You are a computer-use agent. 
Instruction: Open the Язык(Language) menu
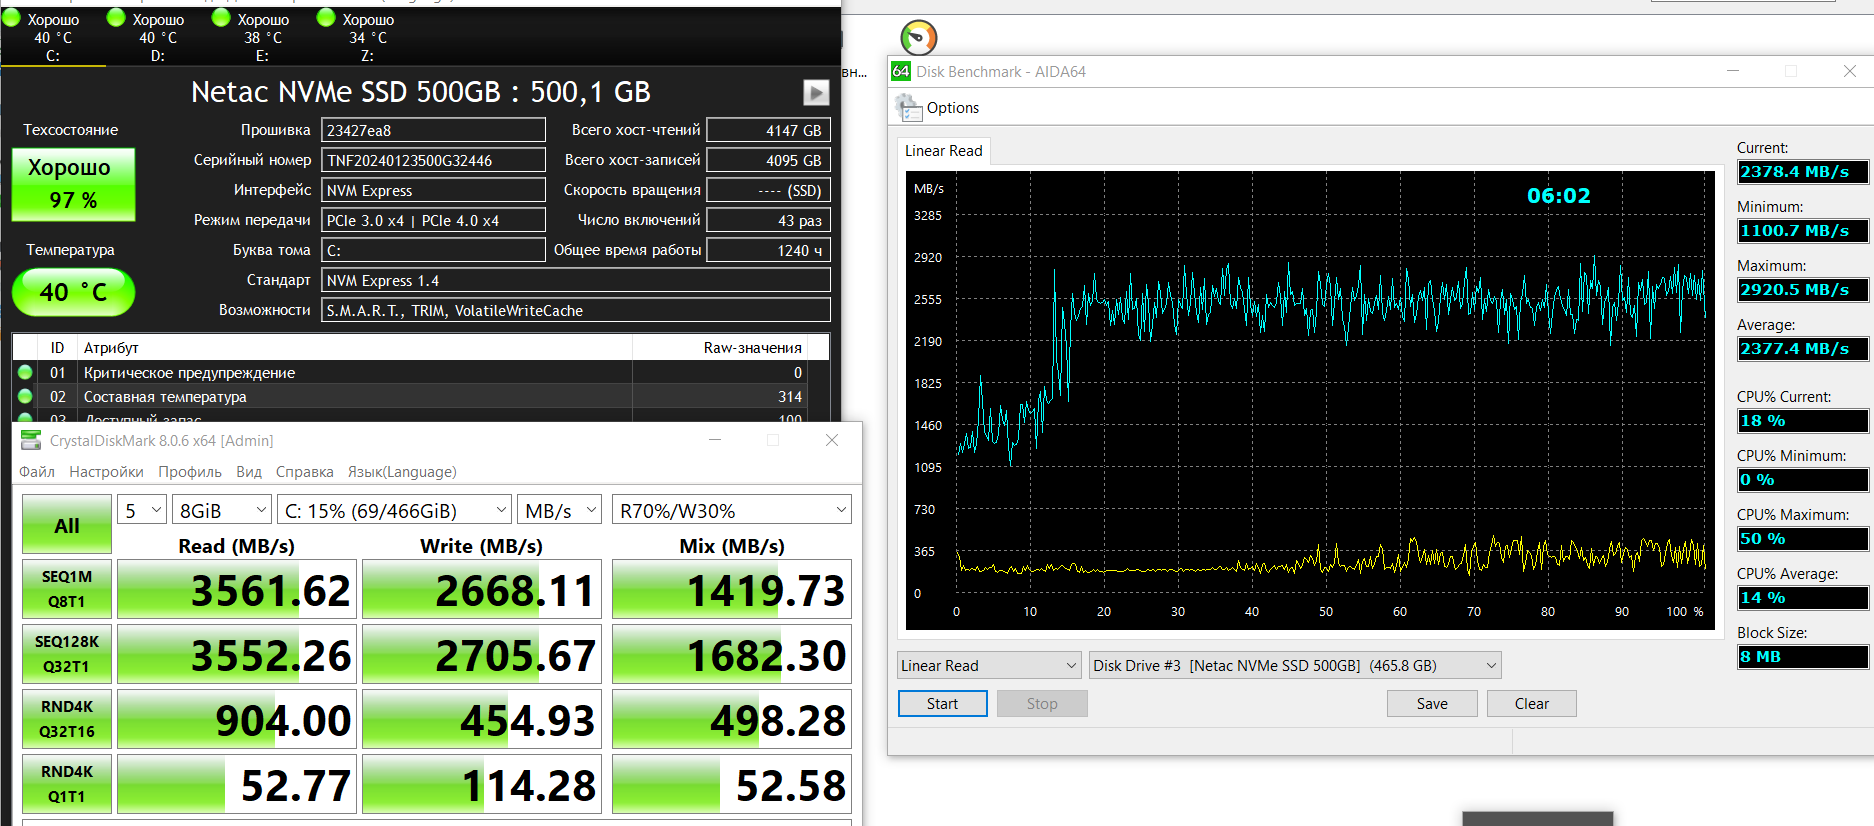coord(402,472)
